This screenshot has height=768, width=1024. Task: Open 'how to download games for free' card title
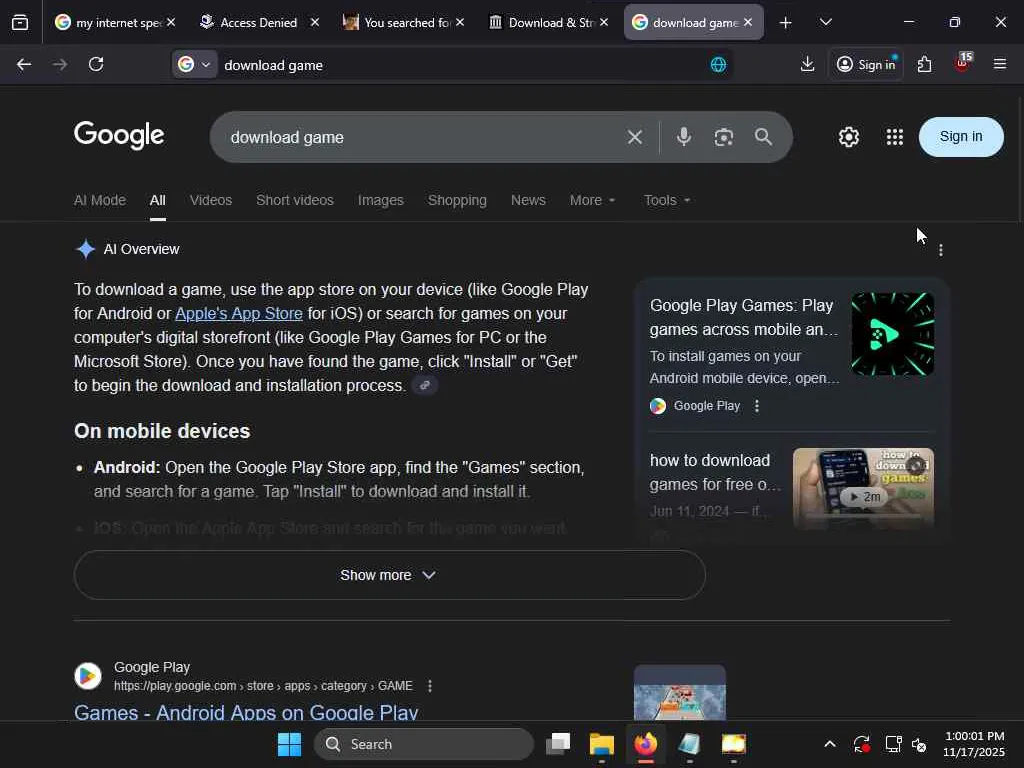click(x=714, y=472)
